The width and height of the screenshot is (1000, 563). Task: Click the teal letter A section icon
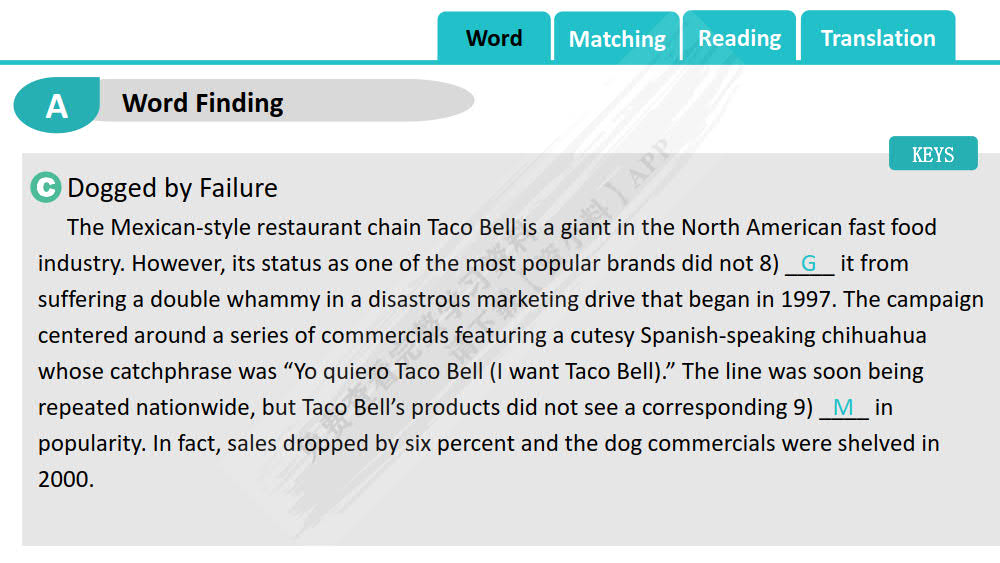pyautogui.click(x=57, y=105)
